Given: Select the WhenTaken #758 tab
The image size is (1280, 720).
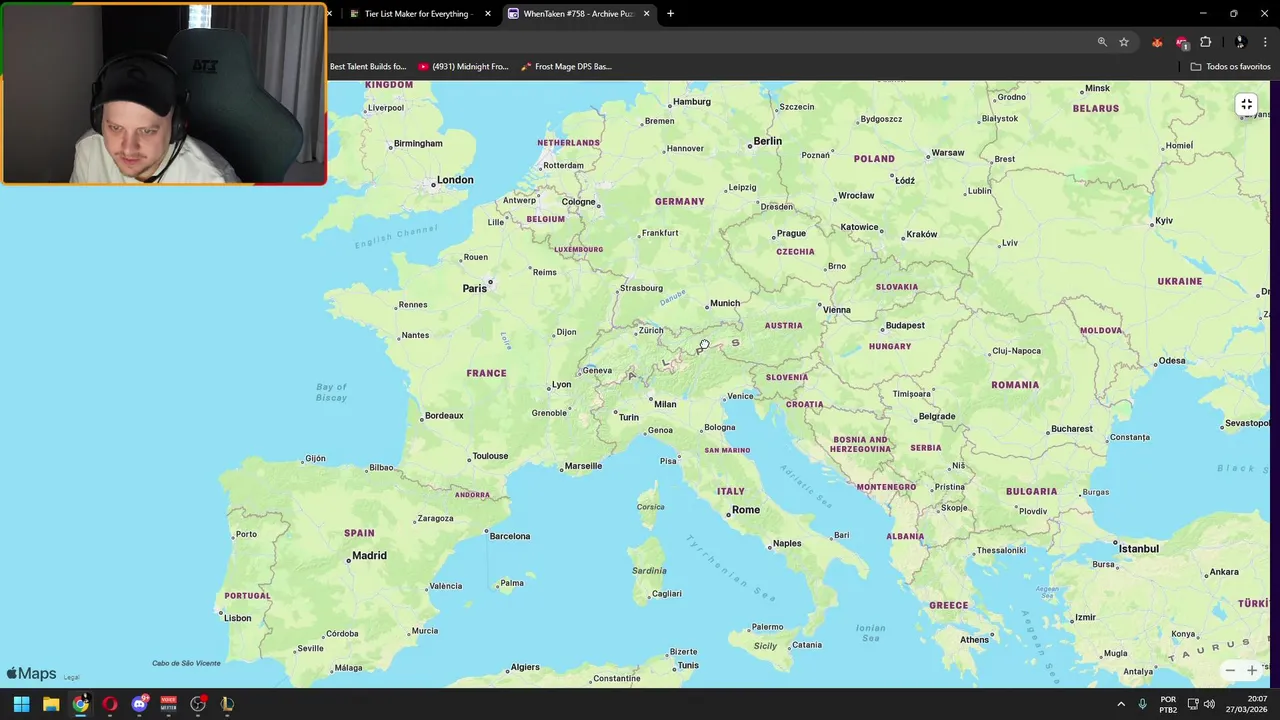Looking at the screenshot, I should [578, 14].
